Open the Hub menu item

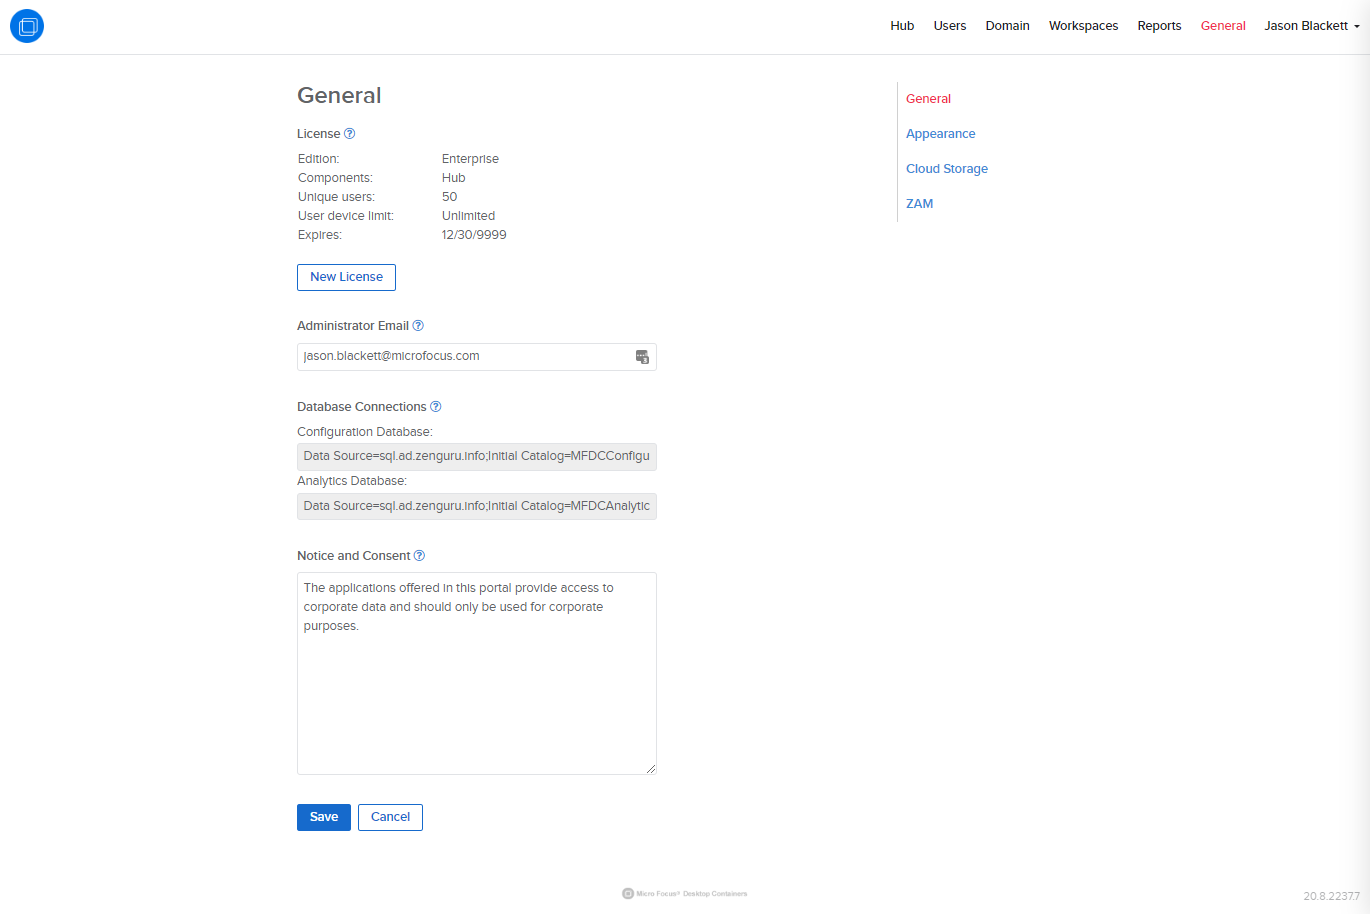click(902, 26)
